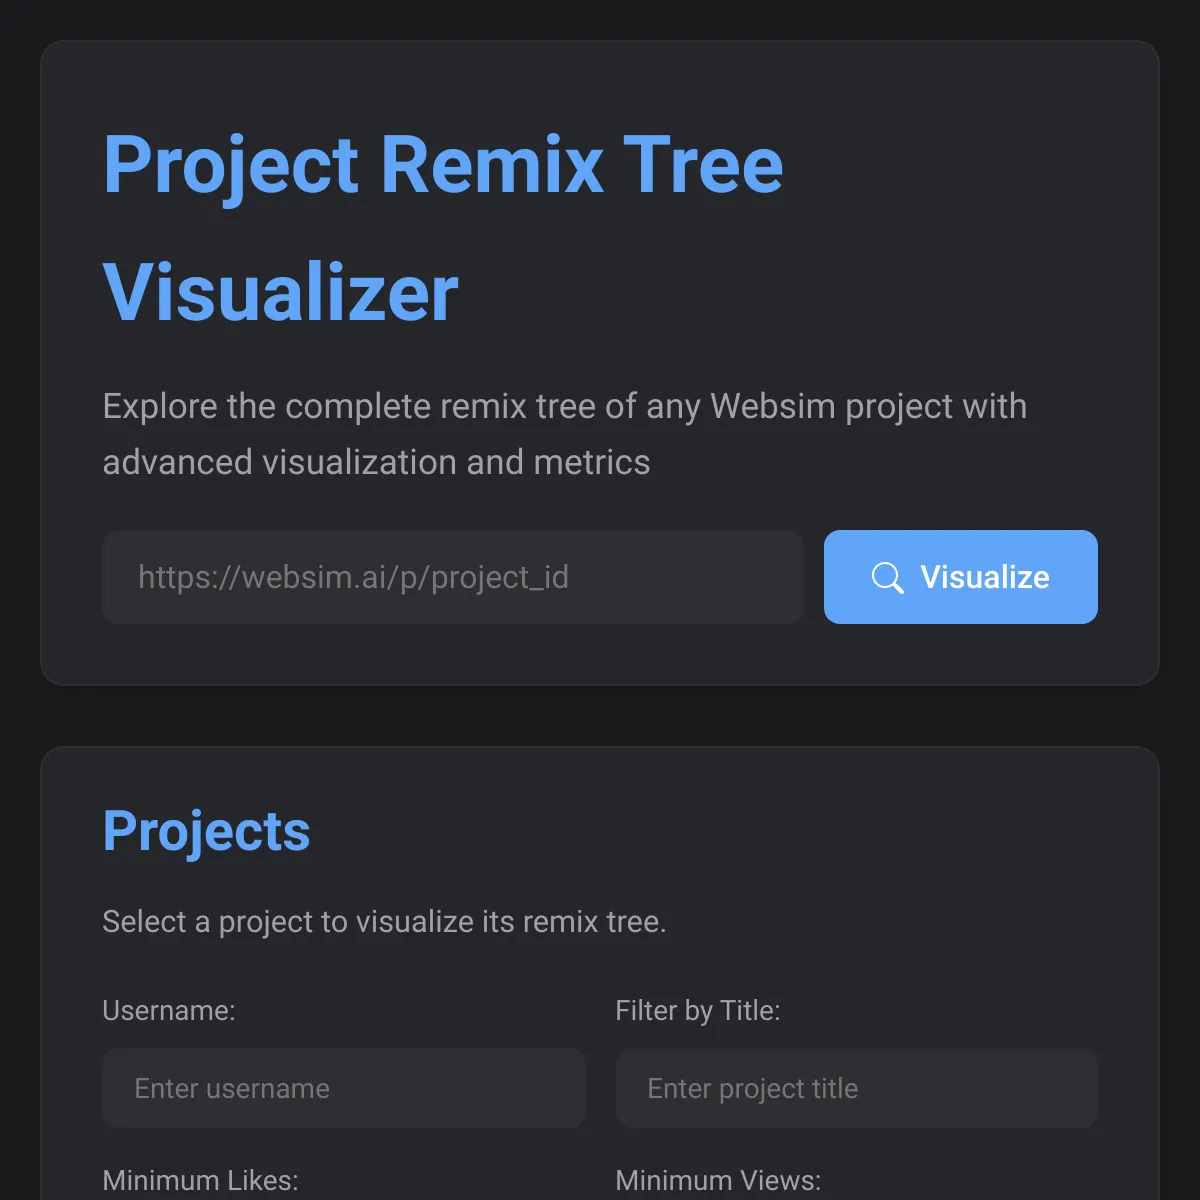Click the Minimum Likes: label
1200x1200 pixels.
[200, 1180]
